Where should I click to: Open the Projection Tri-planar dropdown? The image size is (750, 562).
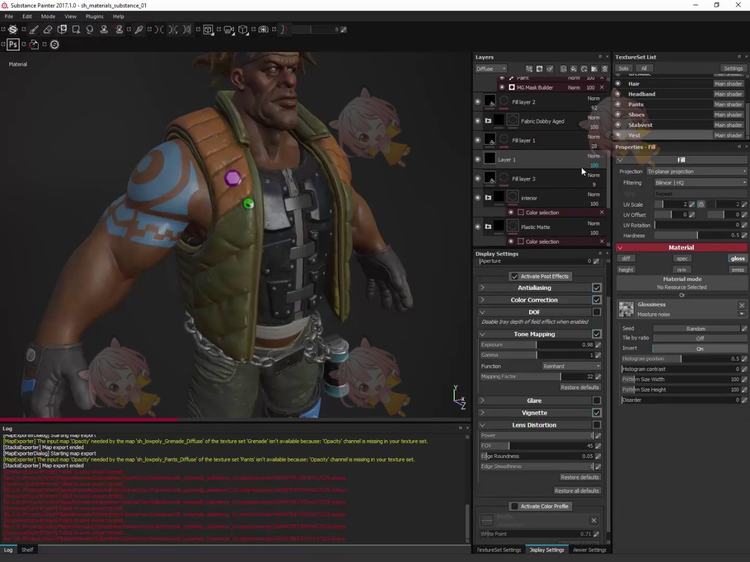pos(696,171)
